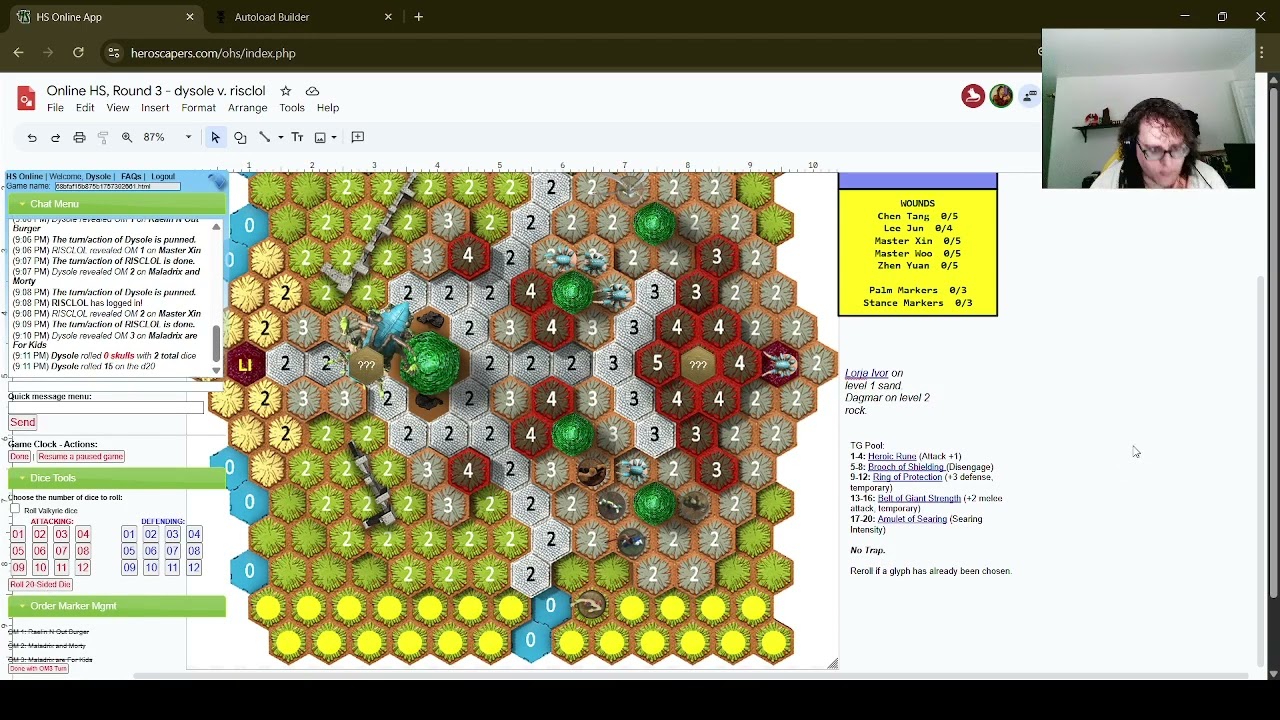The height and width of the screenshot is (720, 1280).
Task: Open the Bolt of Giant Strength link
Action: pos(919,498)
